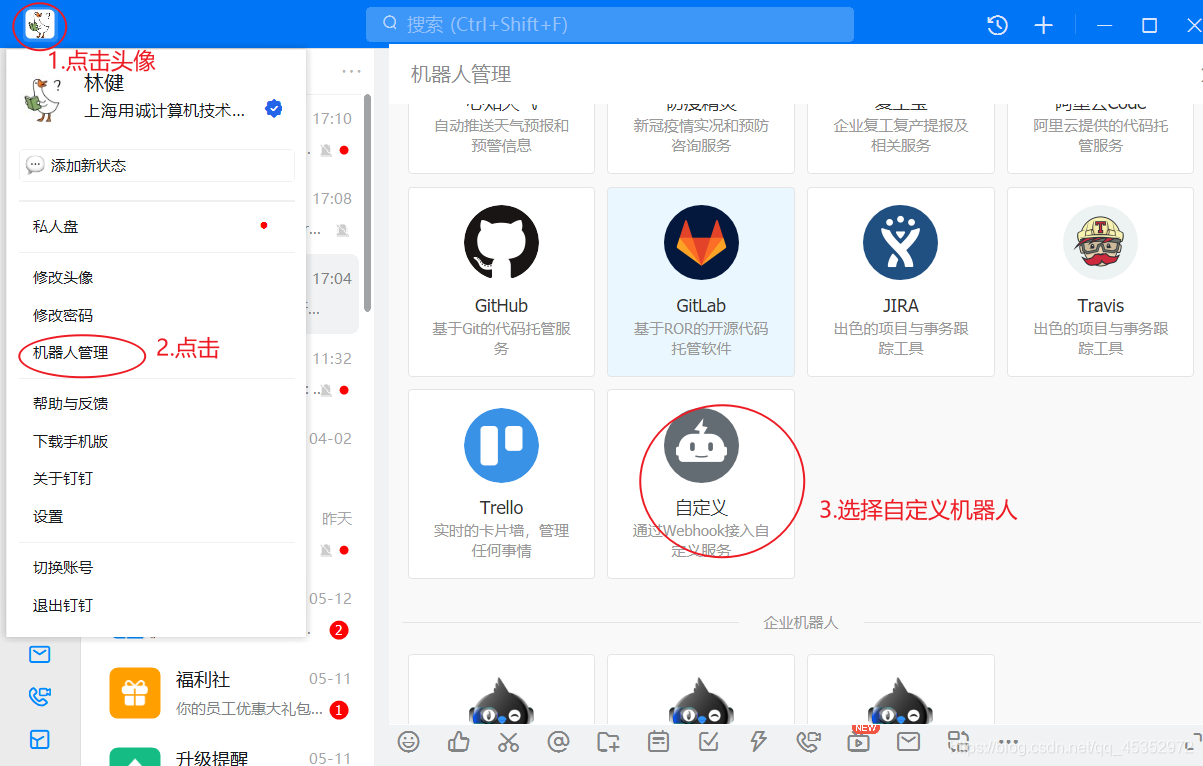This screenshot has width=1203, height=766.
Task: Select the JIRA robot card
Action: (901, 282)
